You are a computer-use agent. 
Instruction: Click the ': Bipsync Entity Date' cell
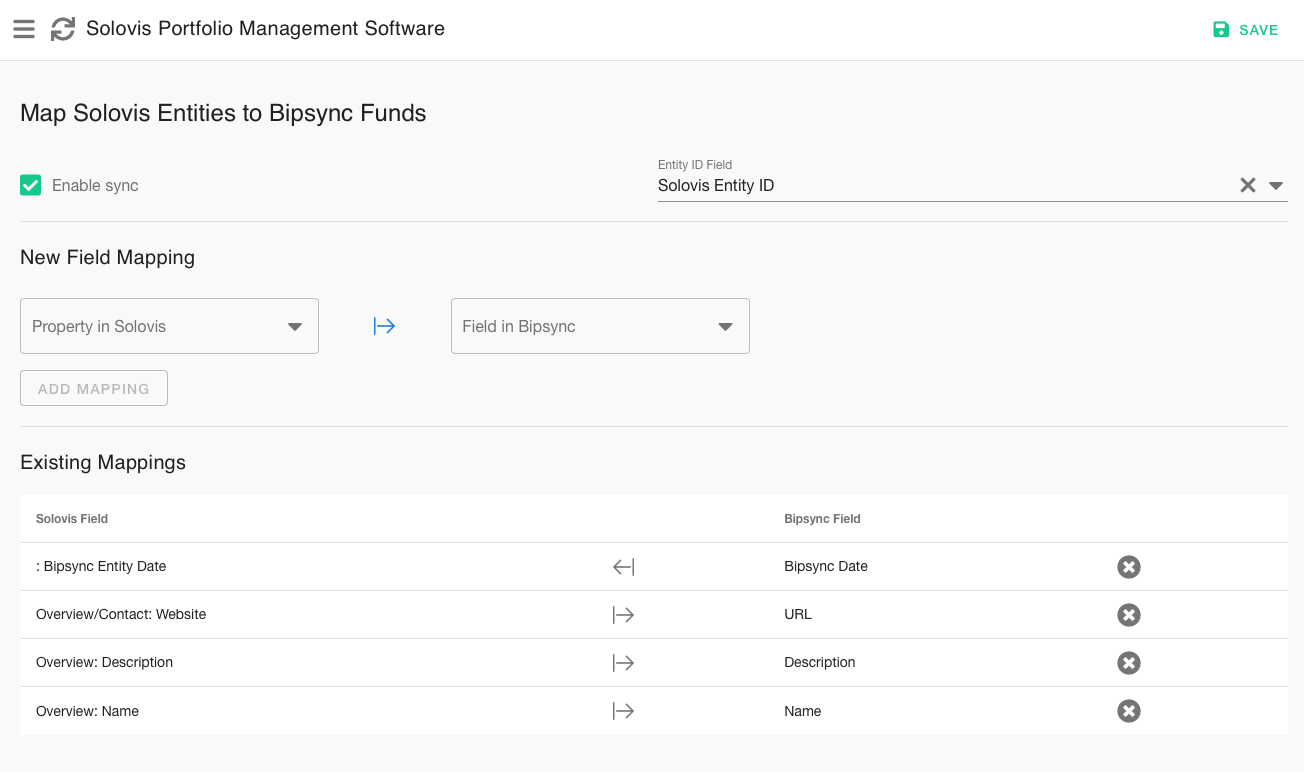click(101, 566)
